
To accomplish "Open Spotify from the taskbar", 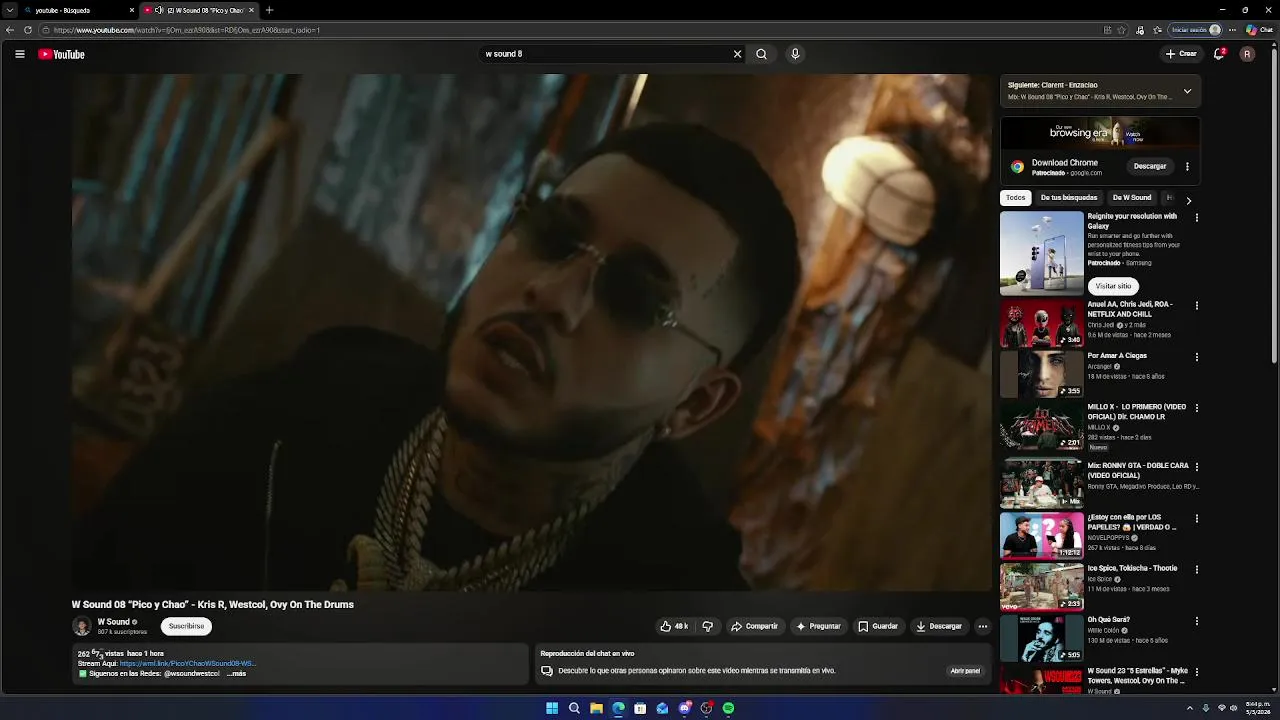I will [728, 708].
